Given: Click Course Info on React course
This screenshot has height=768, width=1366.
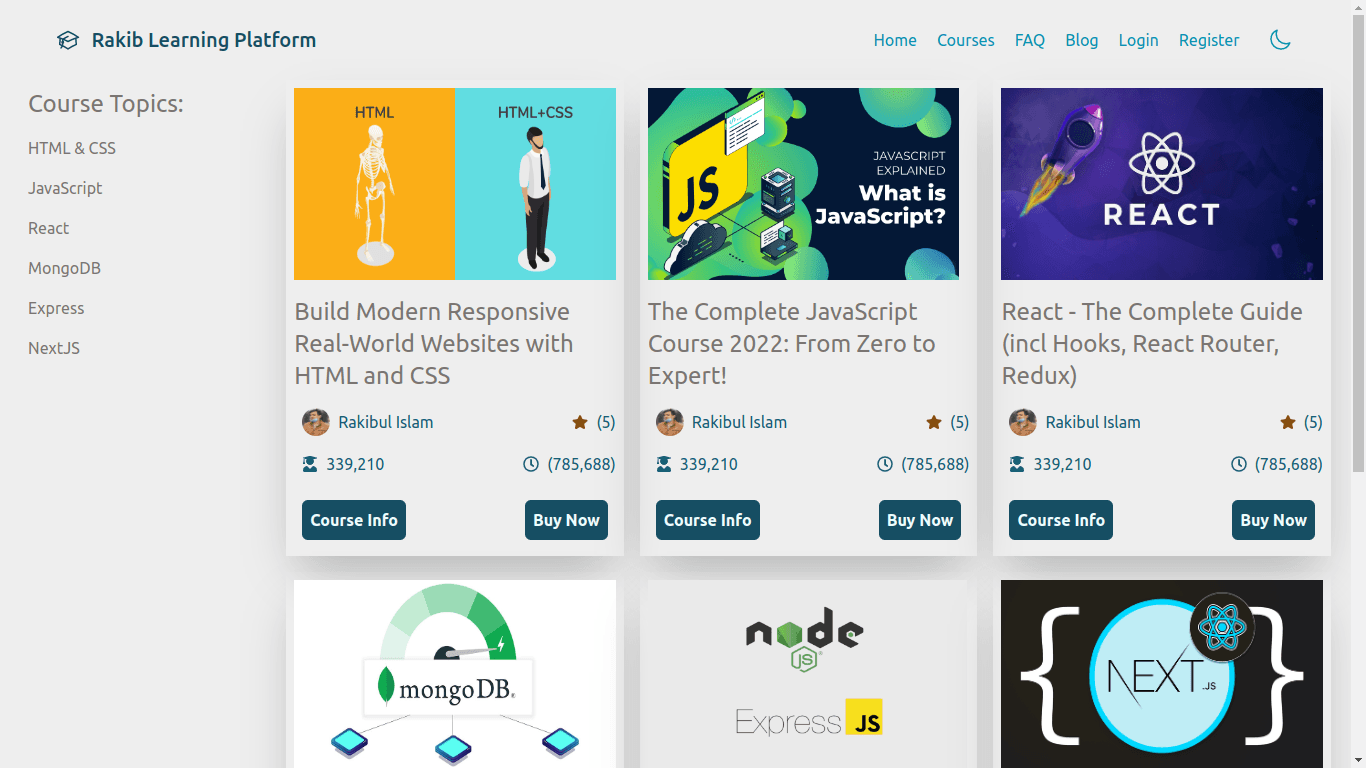Looking at the screenshot, I should 1061,520.
